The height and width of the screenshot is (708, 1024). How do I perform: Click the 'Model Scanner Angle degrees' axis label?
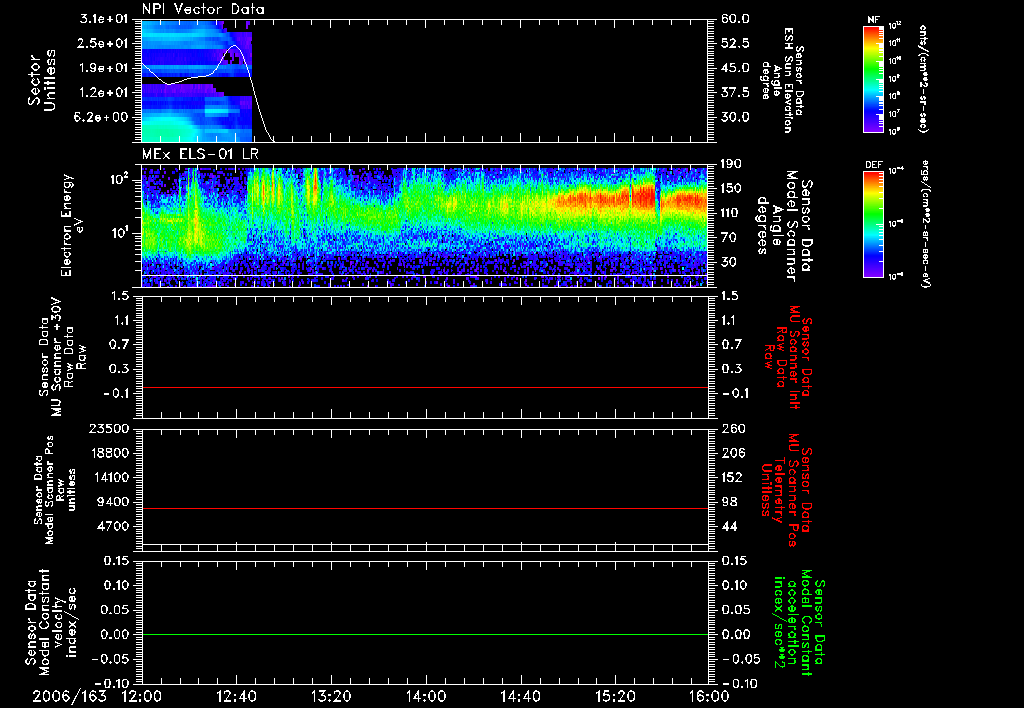point(784,225)
